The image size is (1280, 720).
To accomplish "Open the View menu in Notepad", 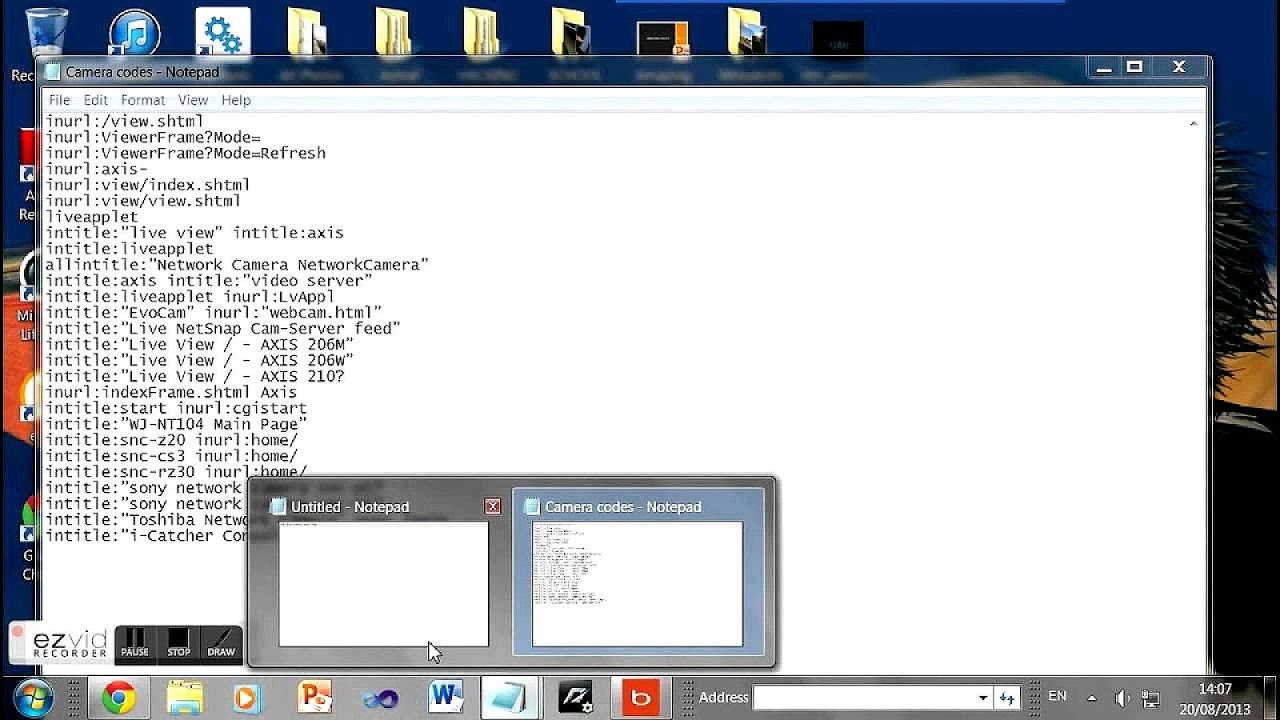I will [x=193, y=100].
